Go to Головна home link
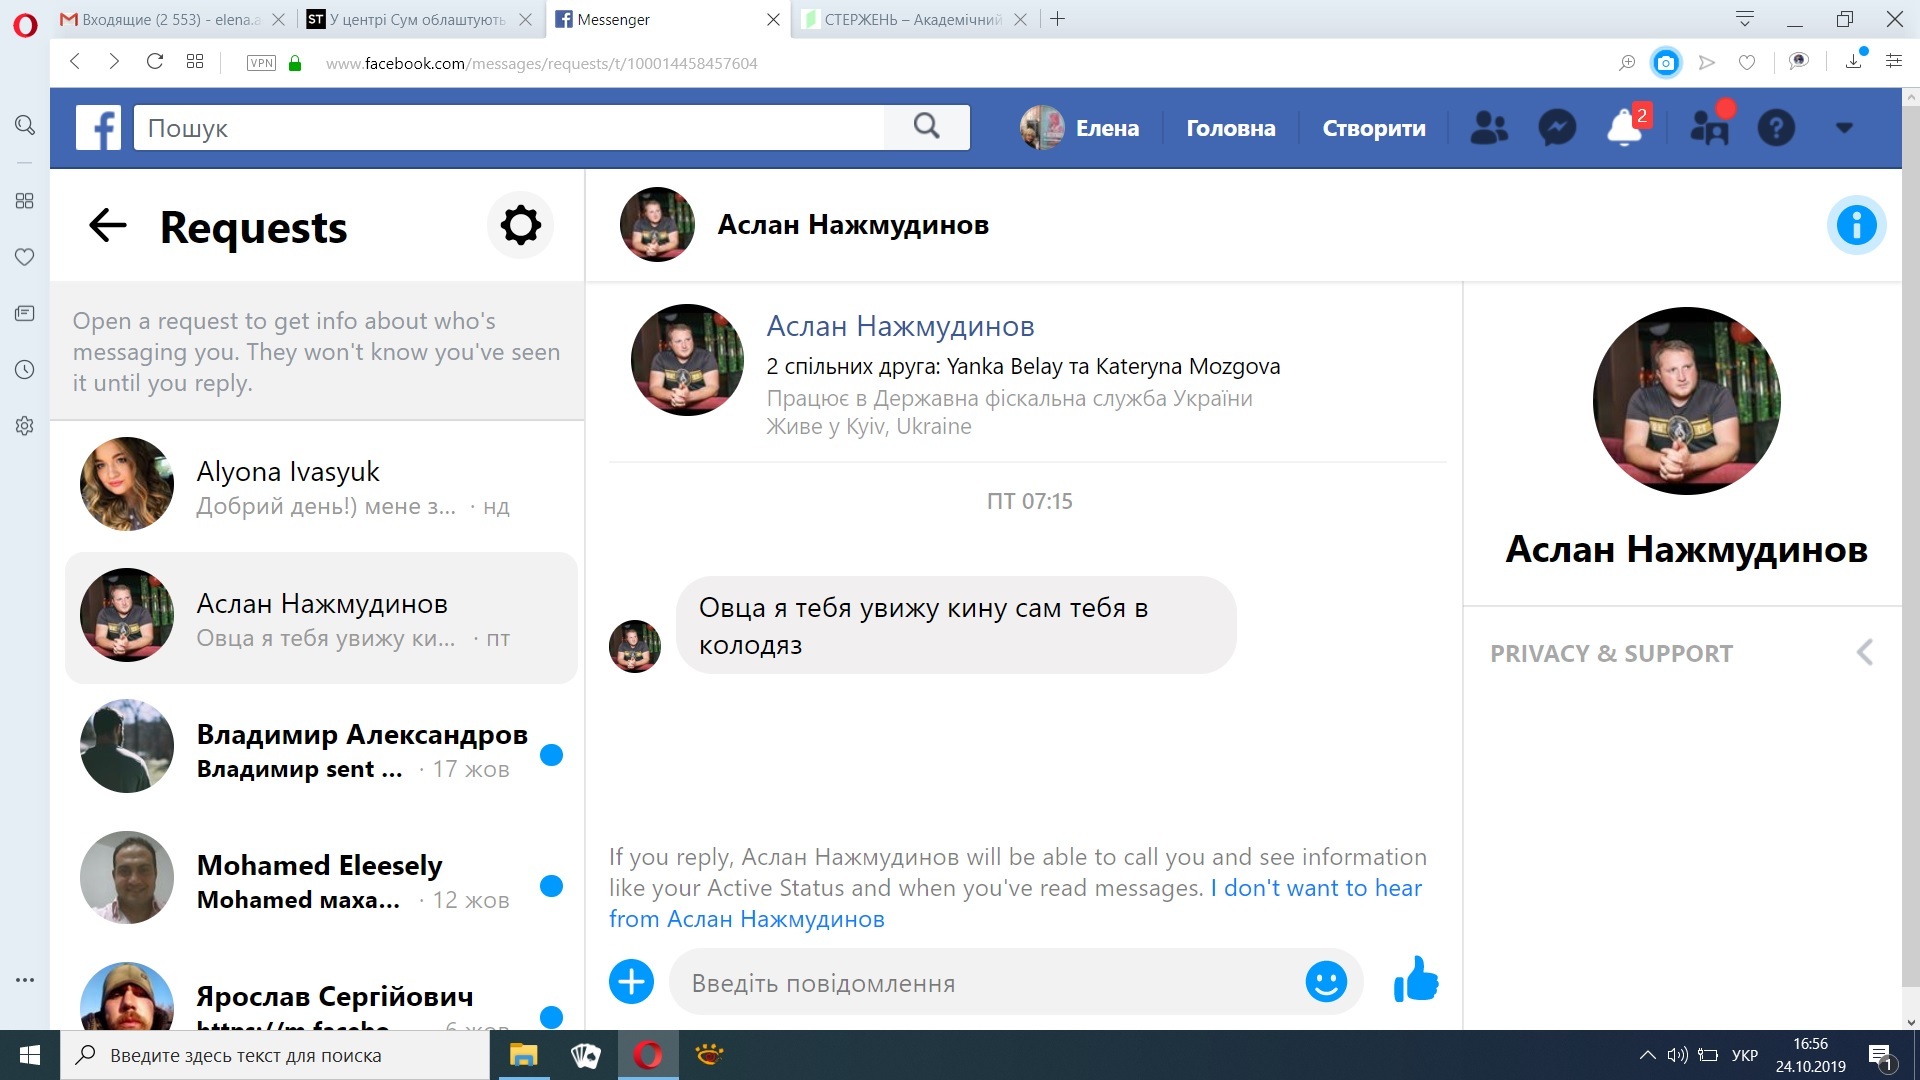 1230,128
